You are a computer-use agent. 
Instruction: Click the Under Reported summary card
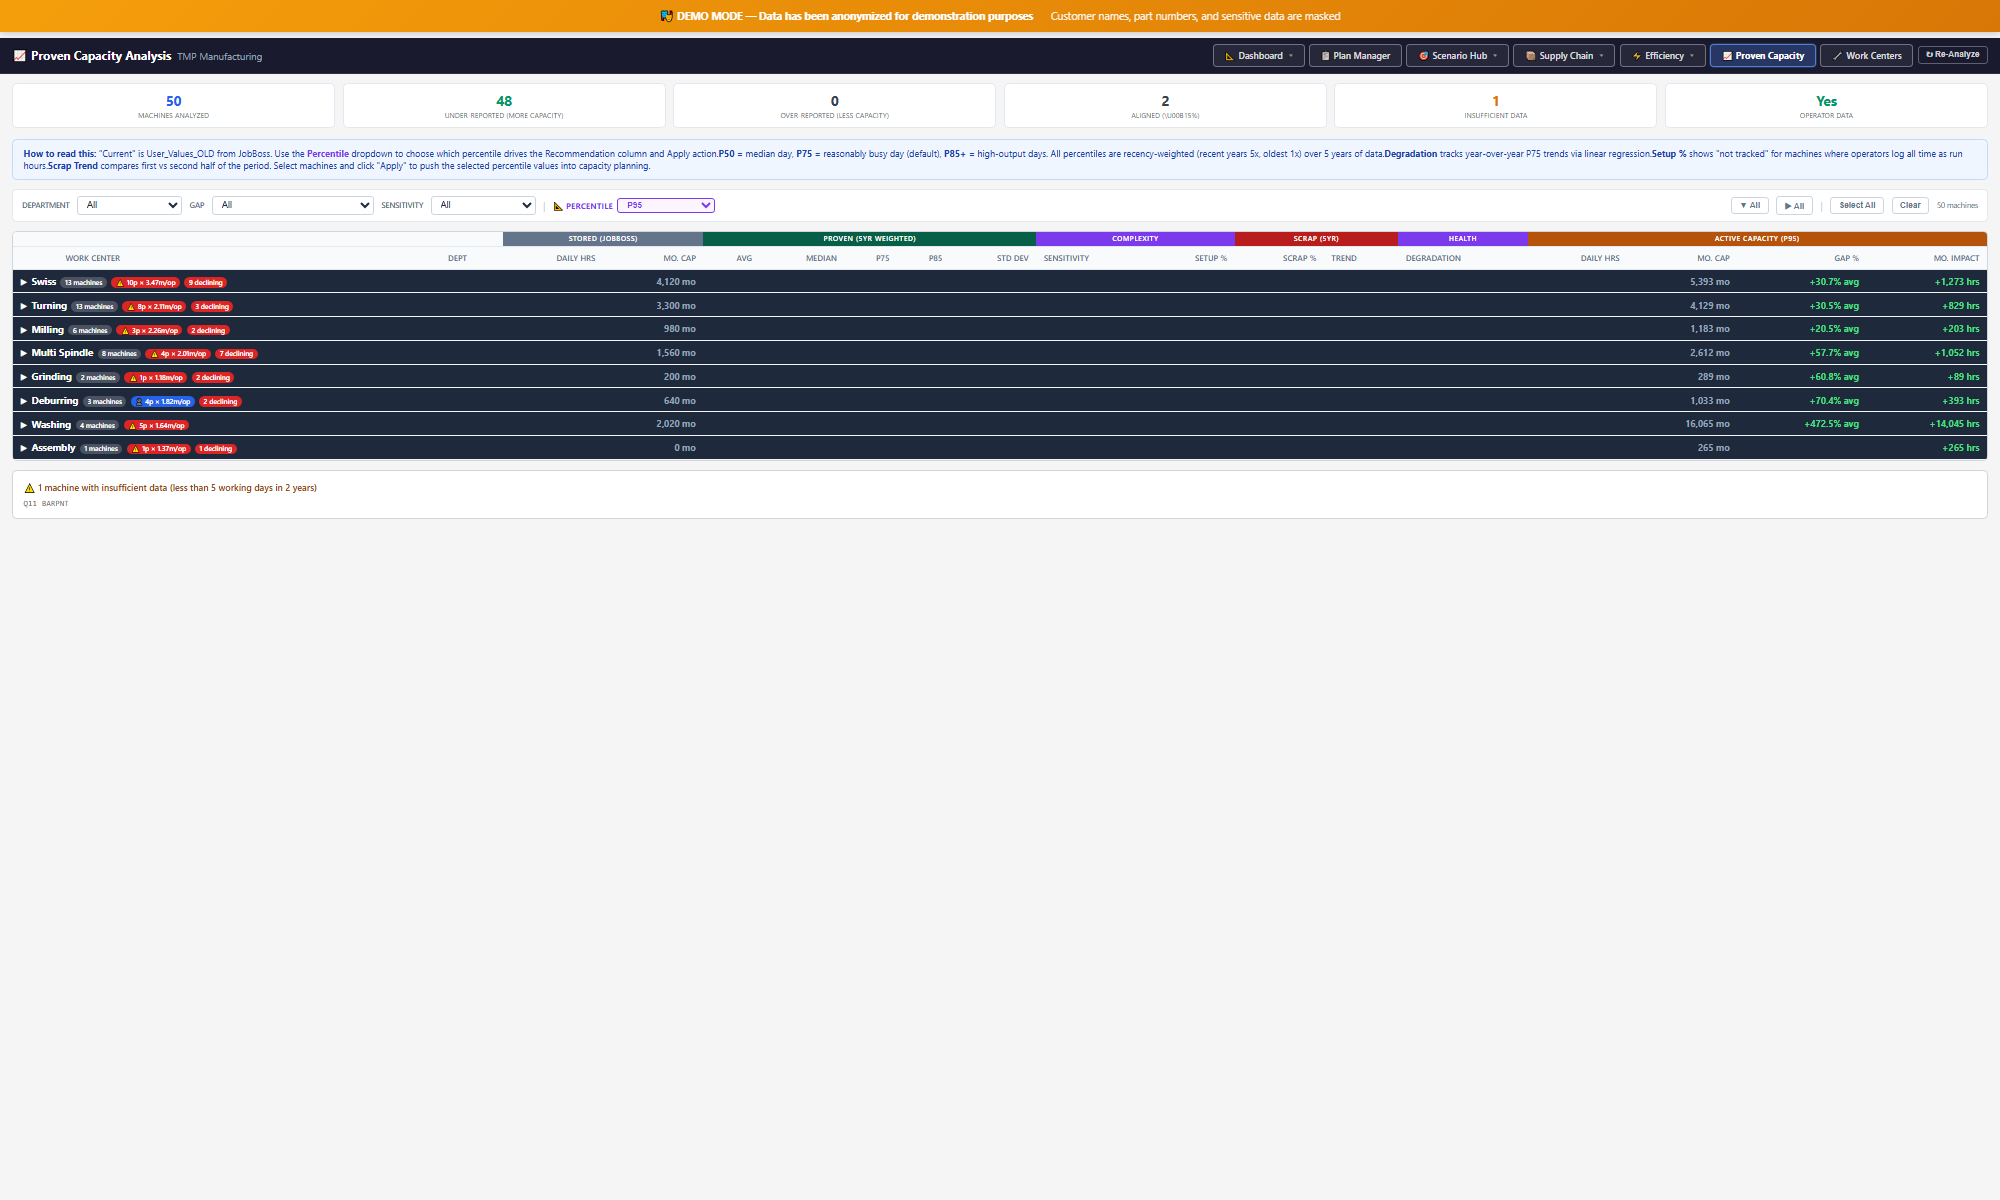pos(504,105)
